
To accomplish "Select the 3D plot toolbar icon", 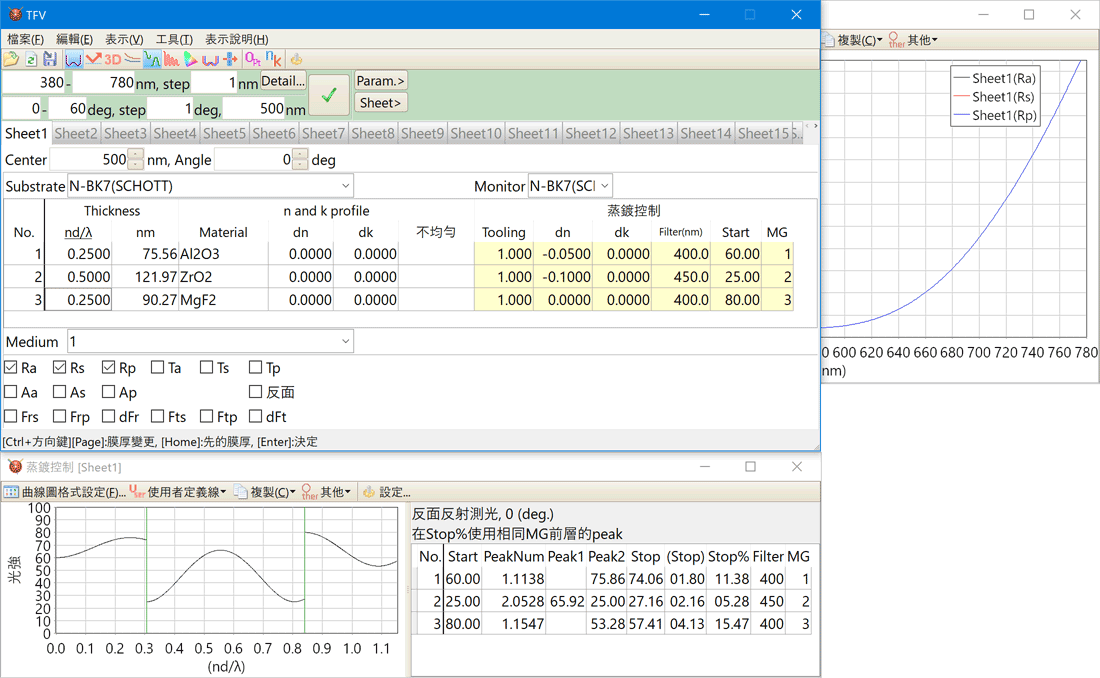I will tap(112, 60).
